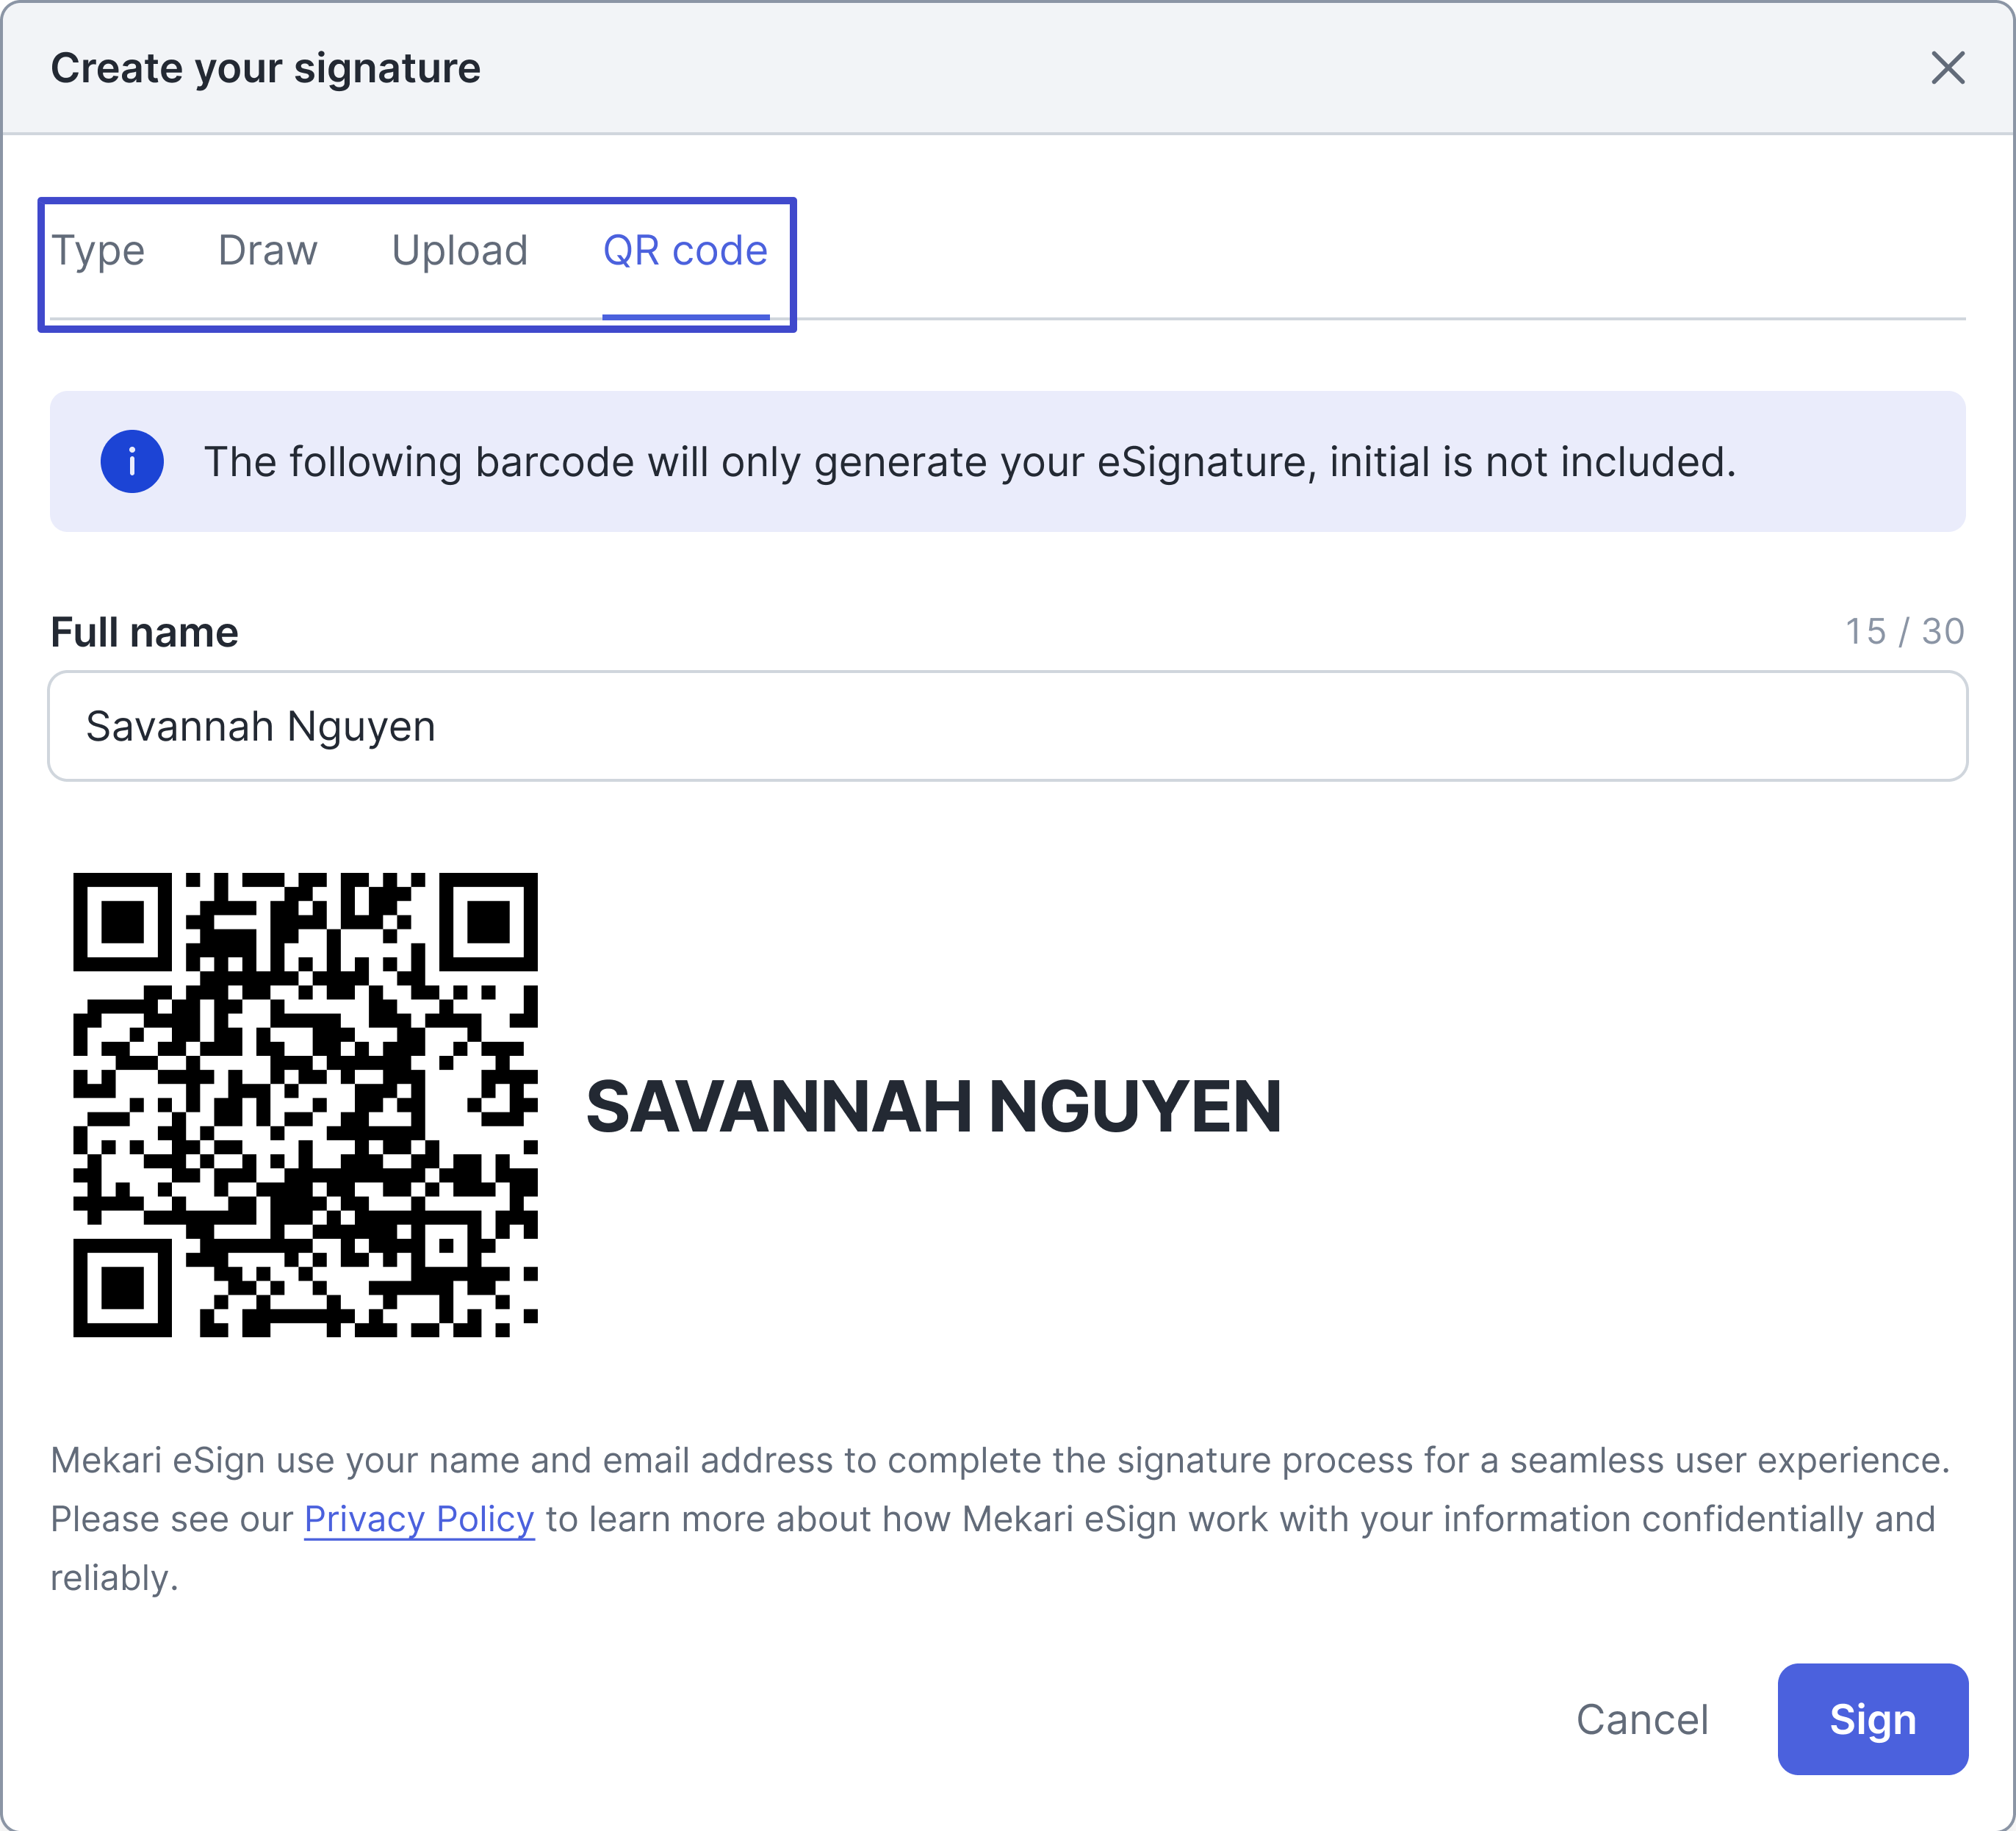Select the QR code tab
Image resolution: width=2016 pixels, height=1831 pixels.
685,251
